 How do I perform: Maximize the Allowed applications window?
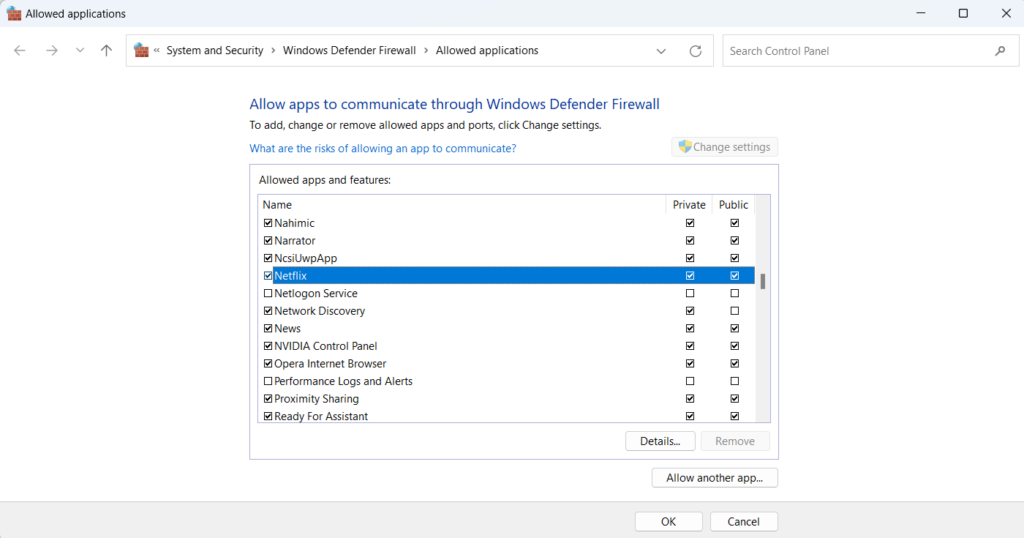[962, 14]
